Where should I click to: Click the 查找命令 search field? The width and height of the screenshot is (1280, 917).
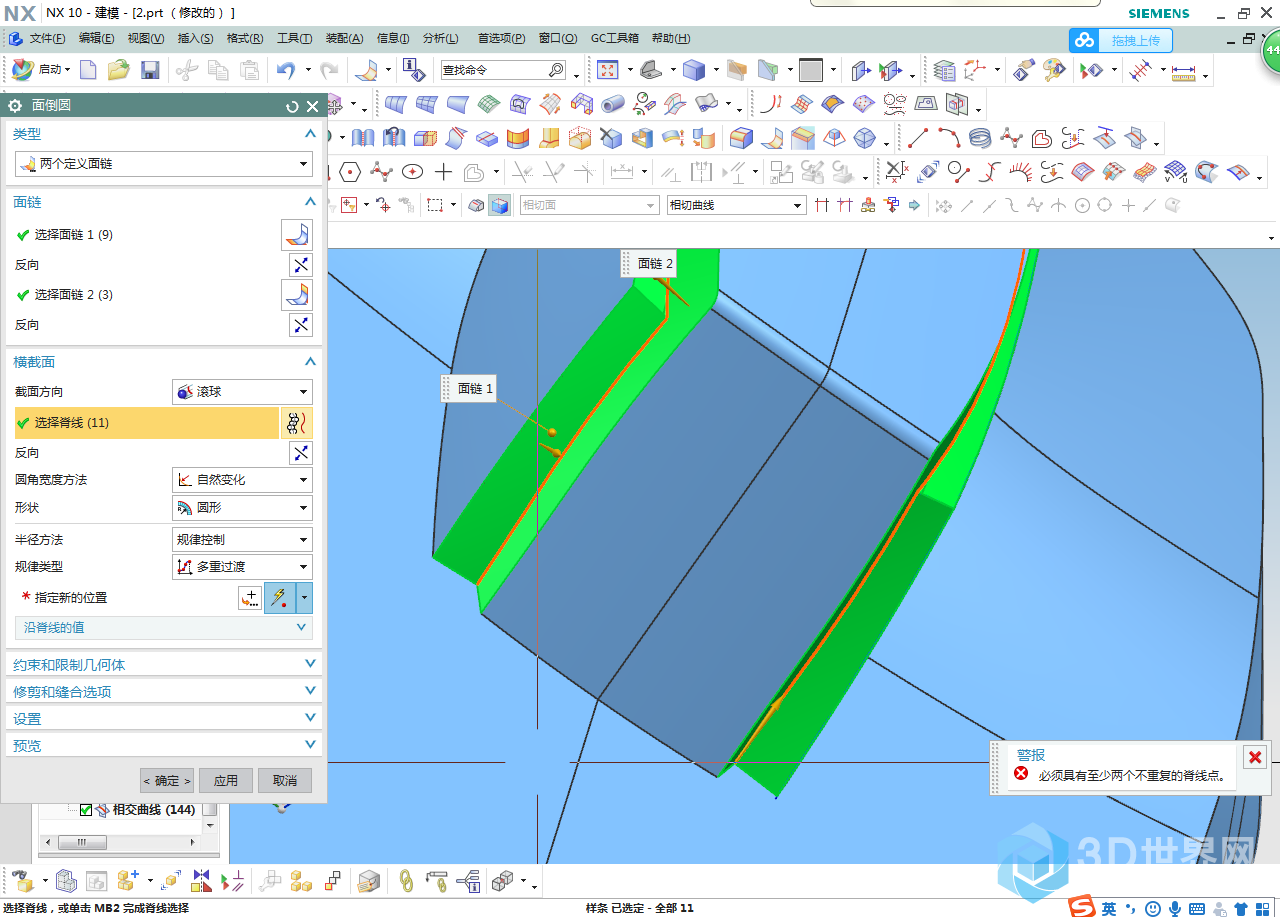(504, 70)
